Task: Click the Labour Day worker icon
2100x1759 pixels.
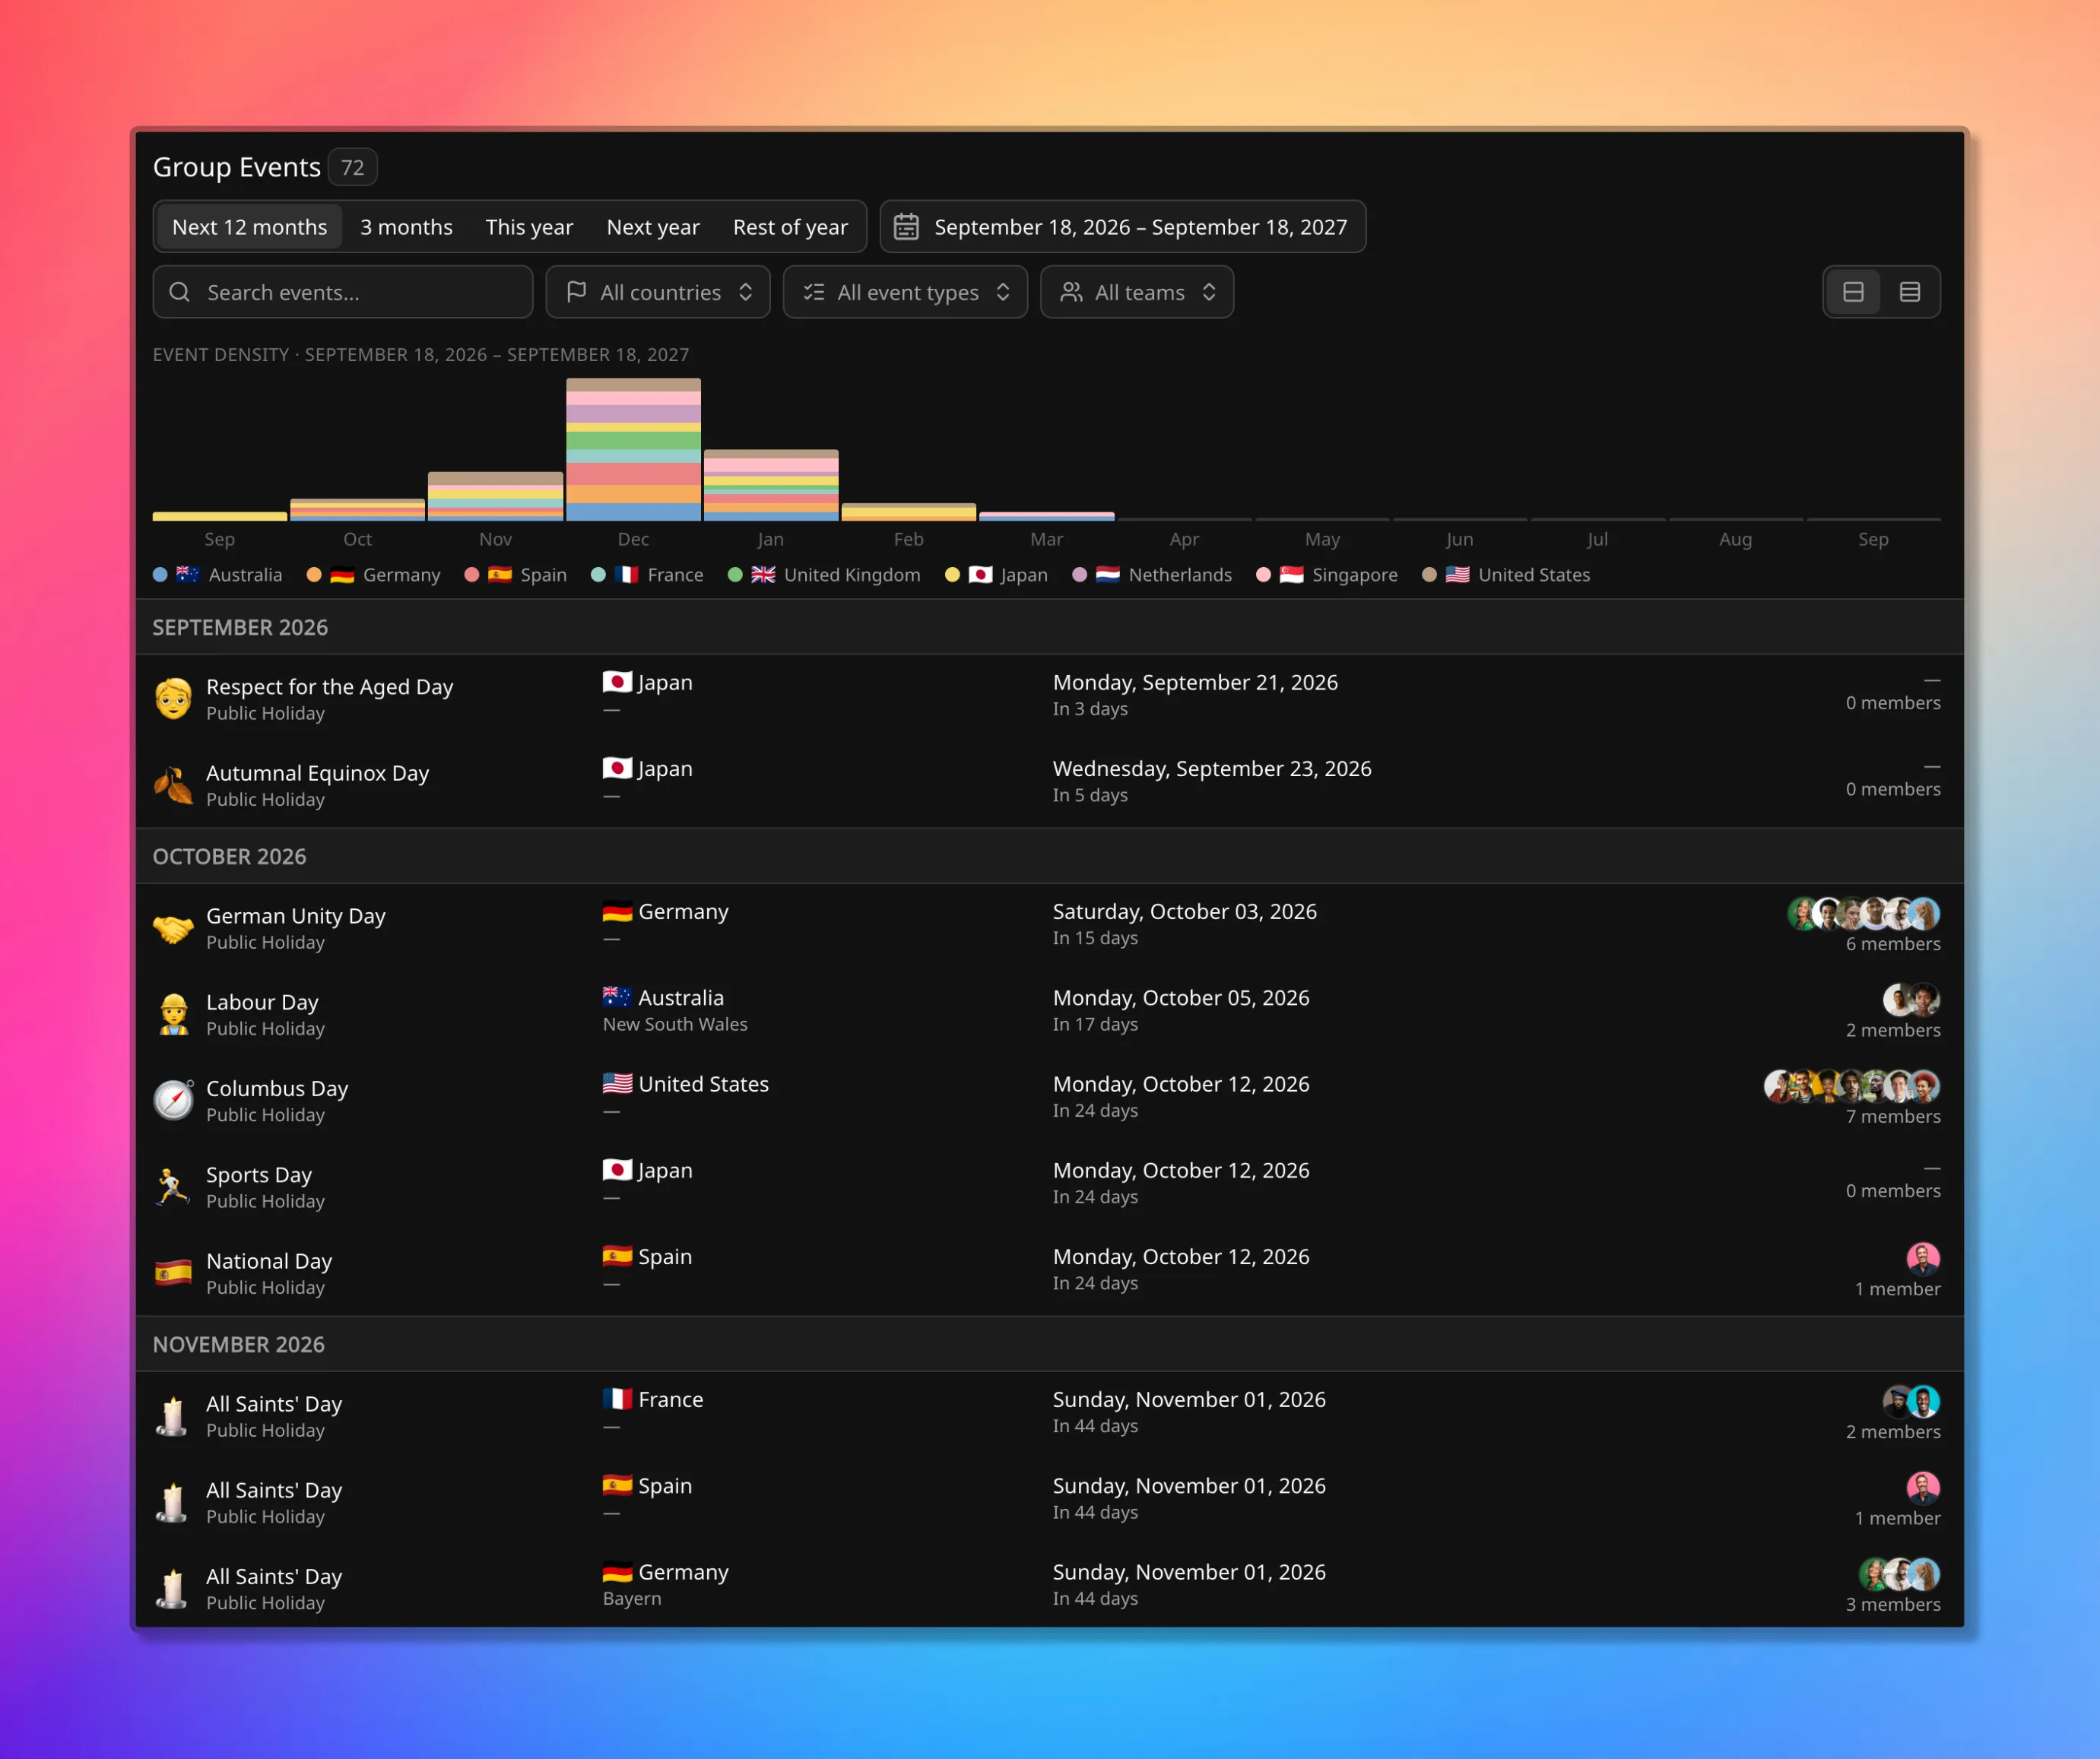Action: click(173, 1014)
